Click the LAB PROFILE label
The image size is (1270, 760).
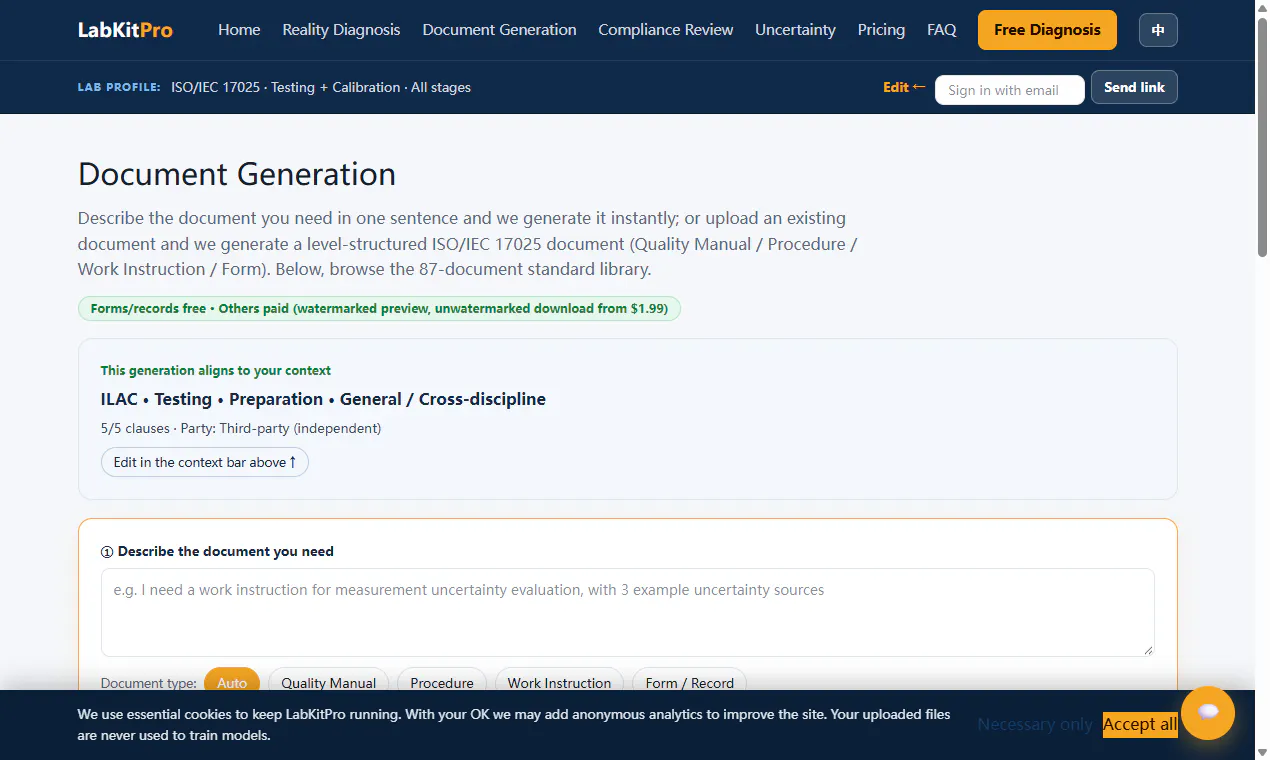[x=119, y=87]
